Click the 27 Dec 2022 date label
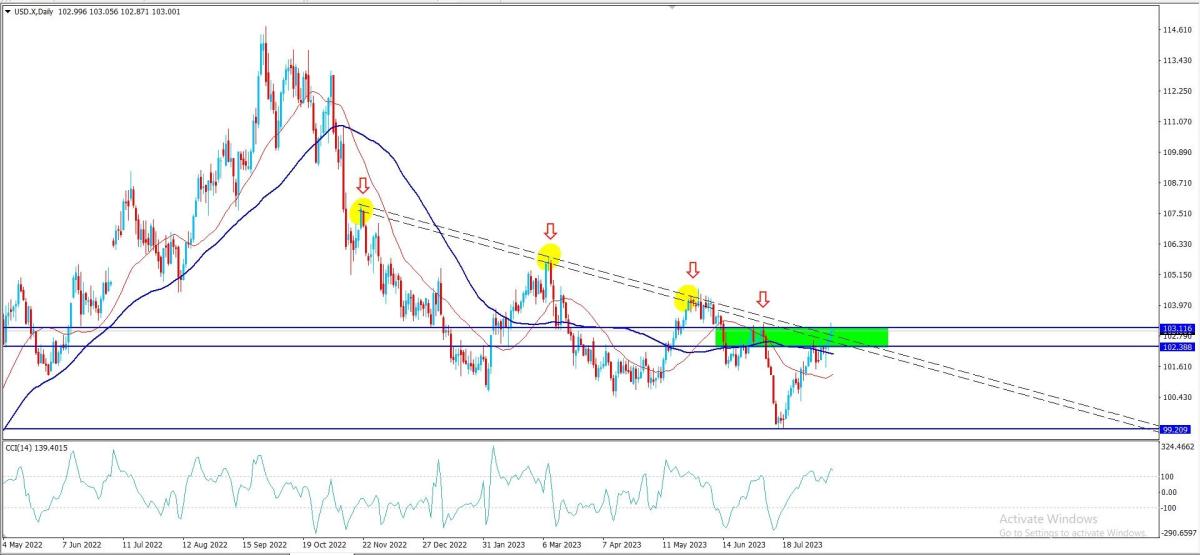Screen dimensions: 1200x555 coord(444,547)
